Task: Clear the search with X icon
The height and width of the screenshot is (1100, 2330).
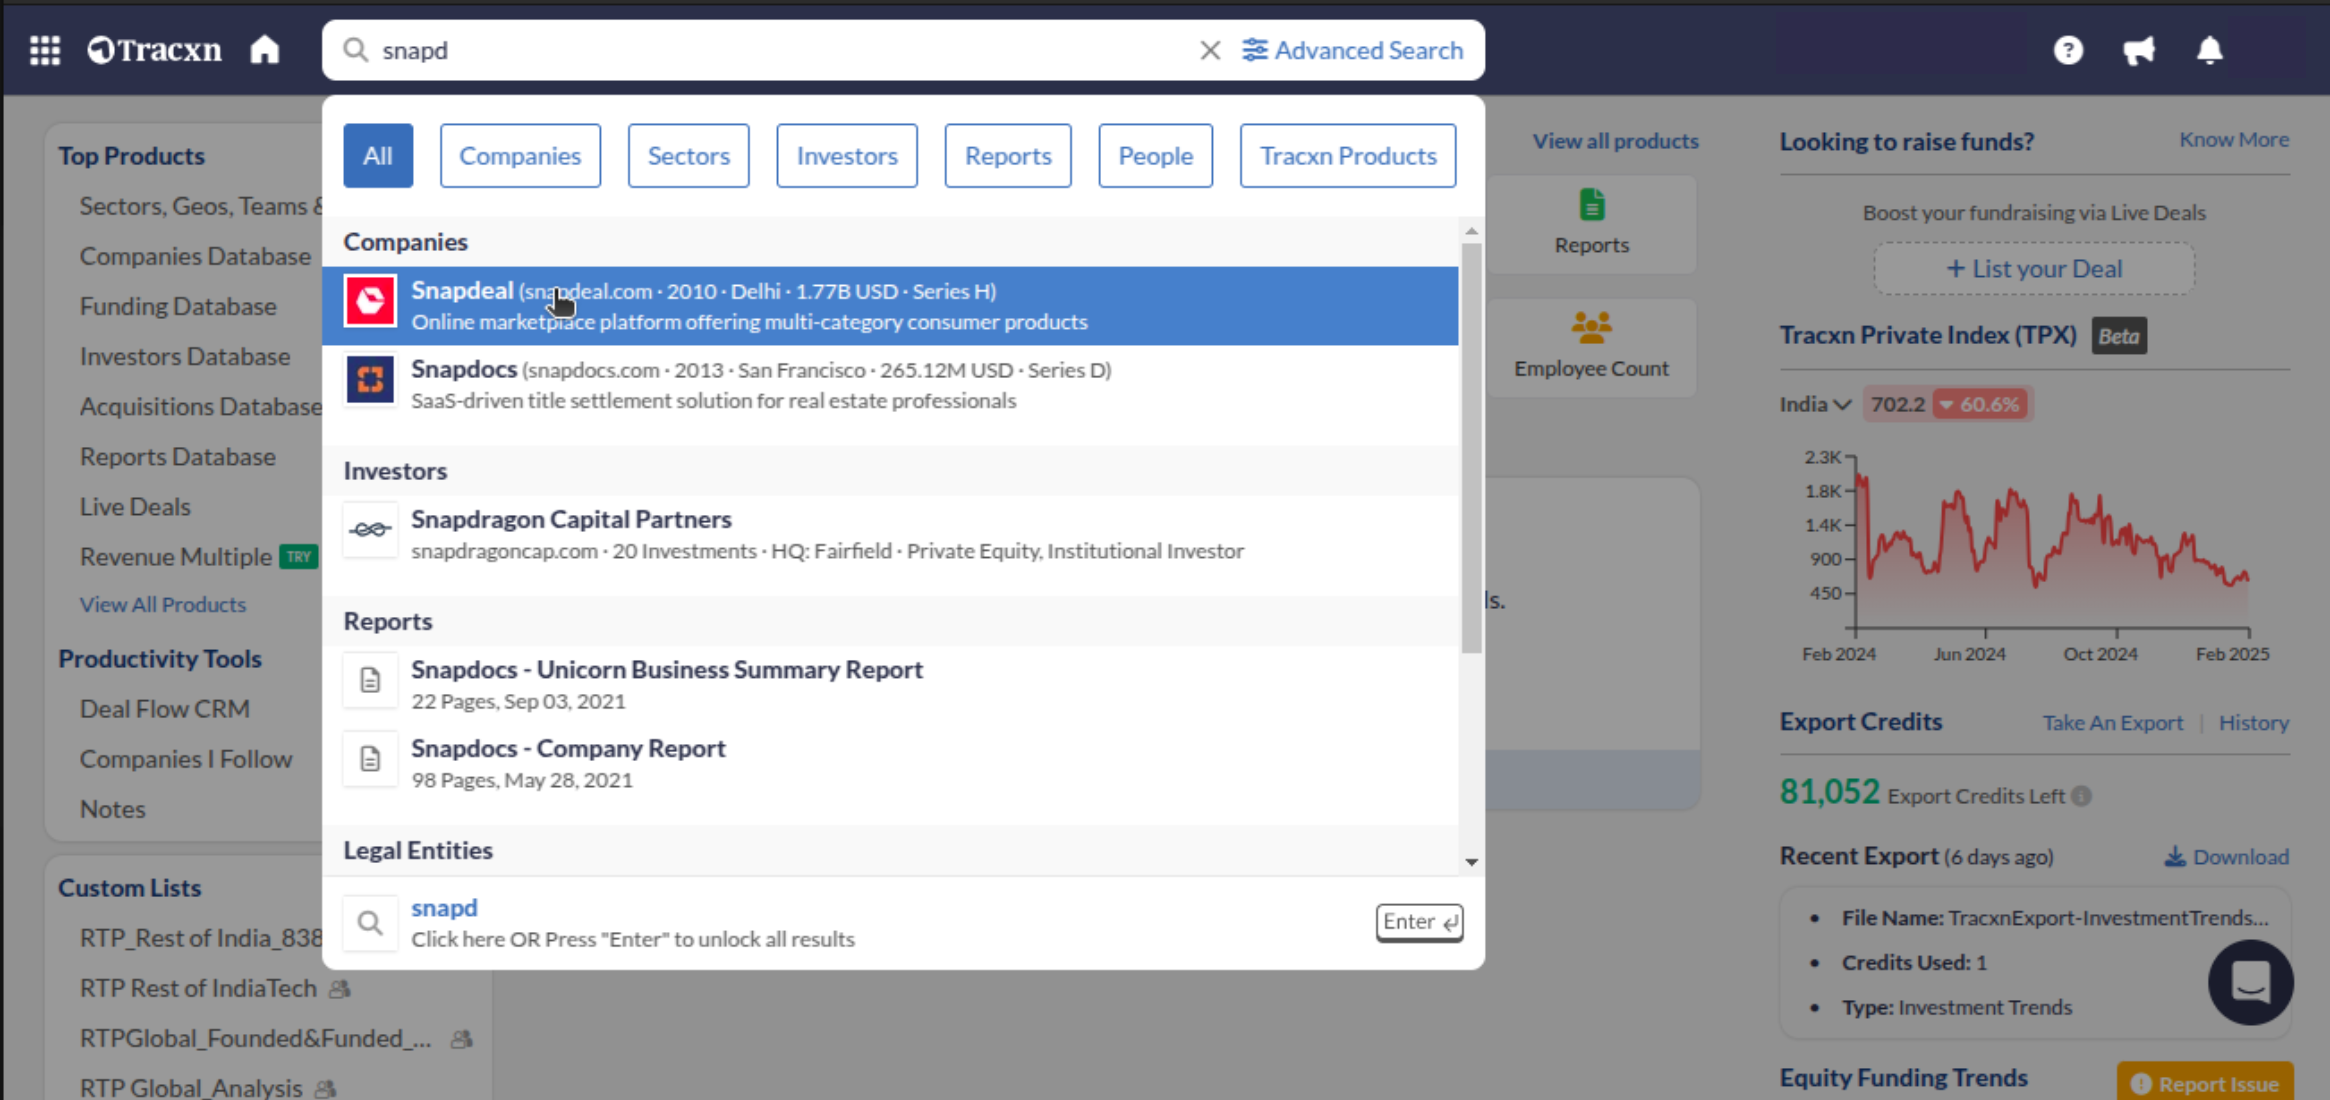Action: point(1210,50)
